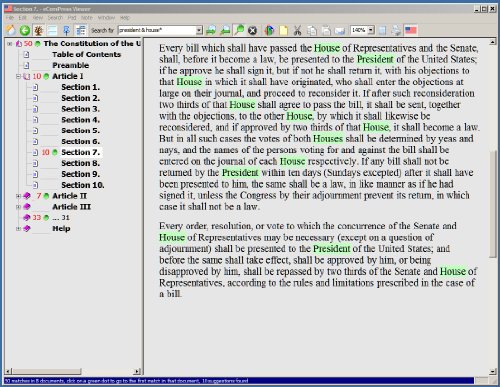The image size is (500, 387).
Task: Click the US flag toolbar icon
Action: 411,30
